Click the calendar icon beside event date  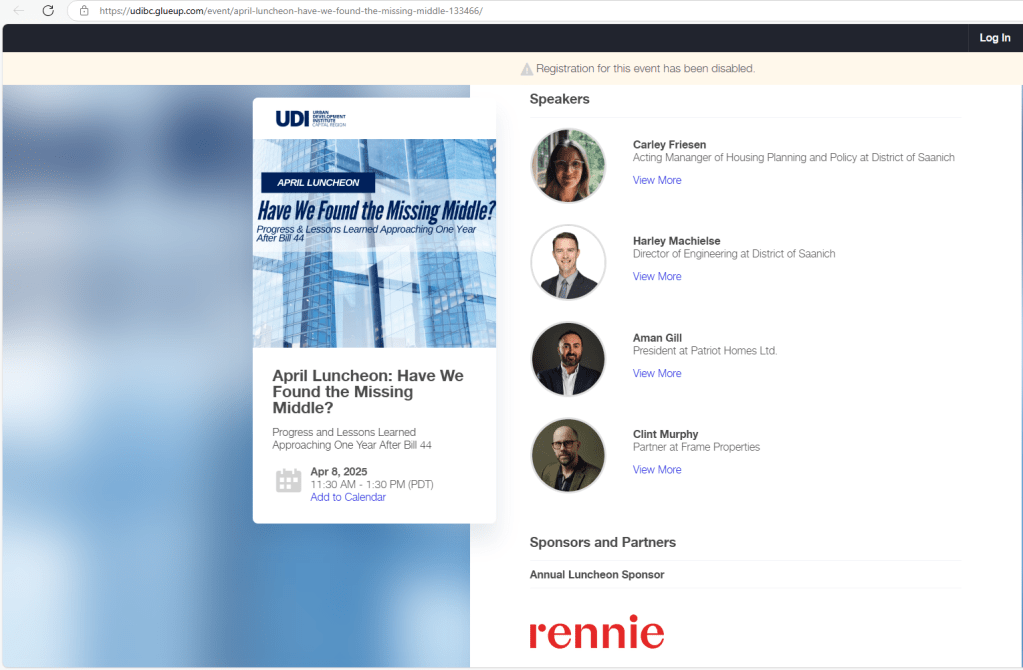pos(288,481)
